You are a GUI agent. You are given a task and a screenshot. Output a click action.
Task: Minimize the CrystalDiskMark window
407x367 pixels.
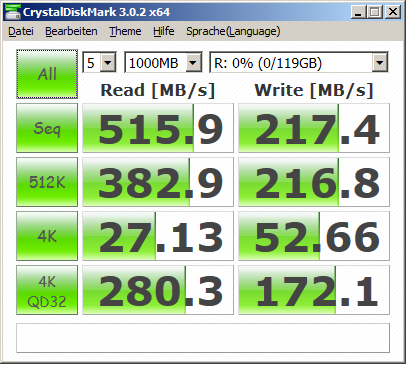358,12
